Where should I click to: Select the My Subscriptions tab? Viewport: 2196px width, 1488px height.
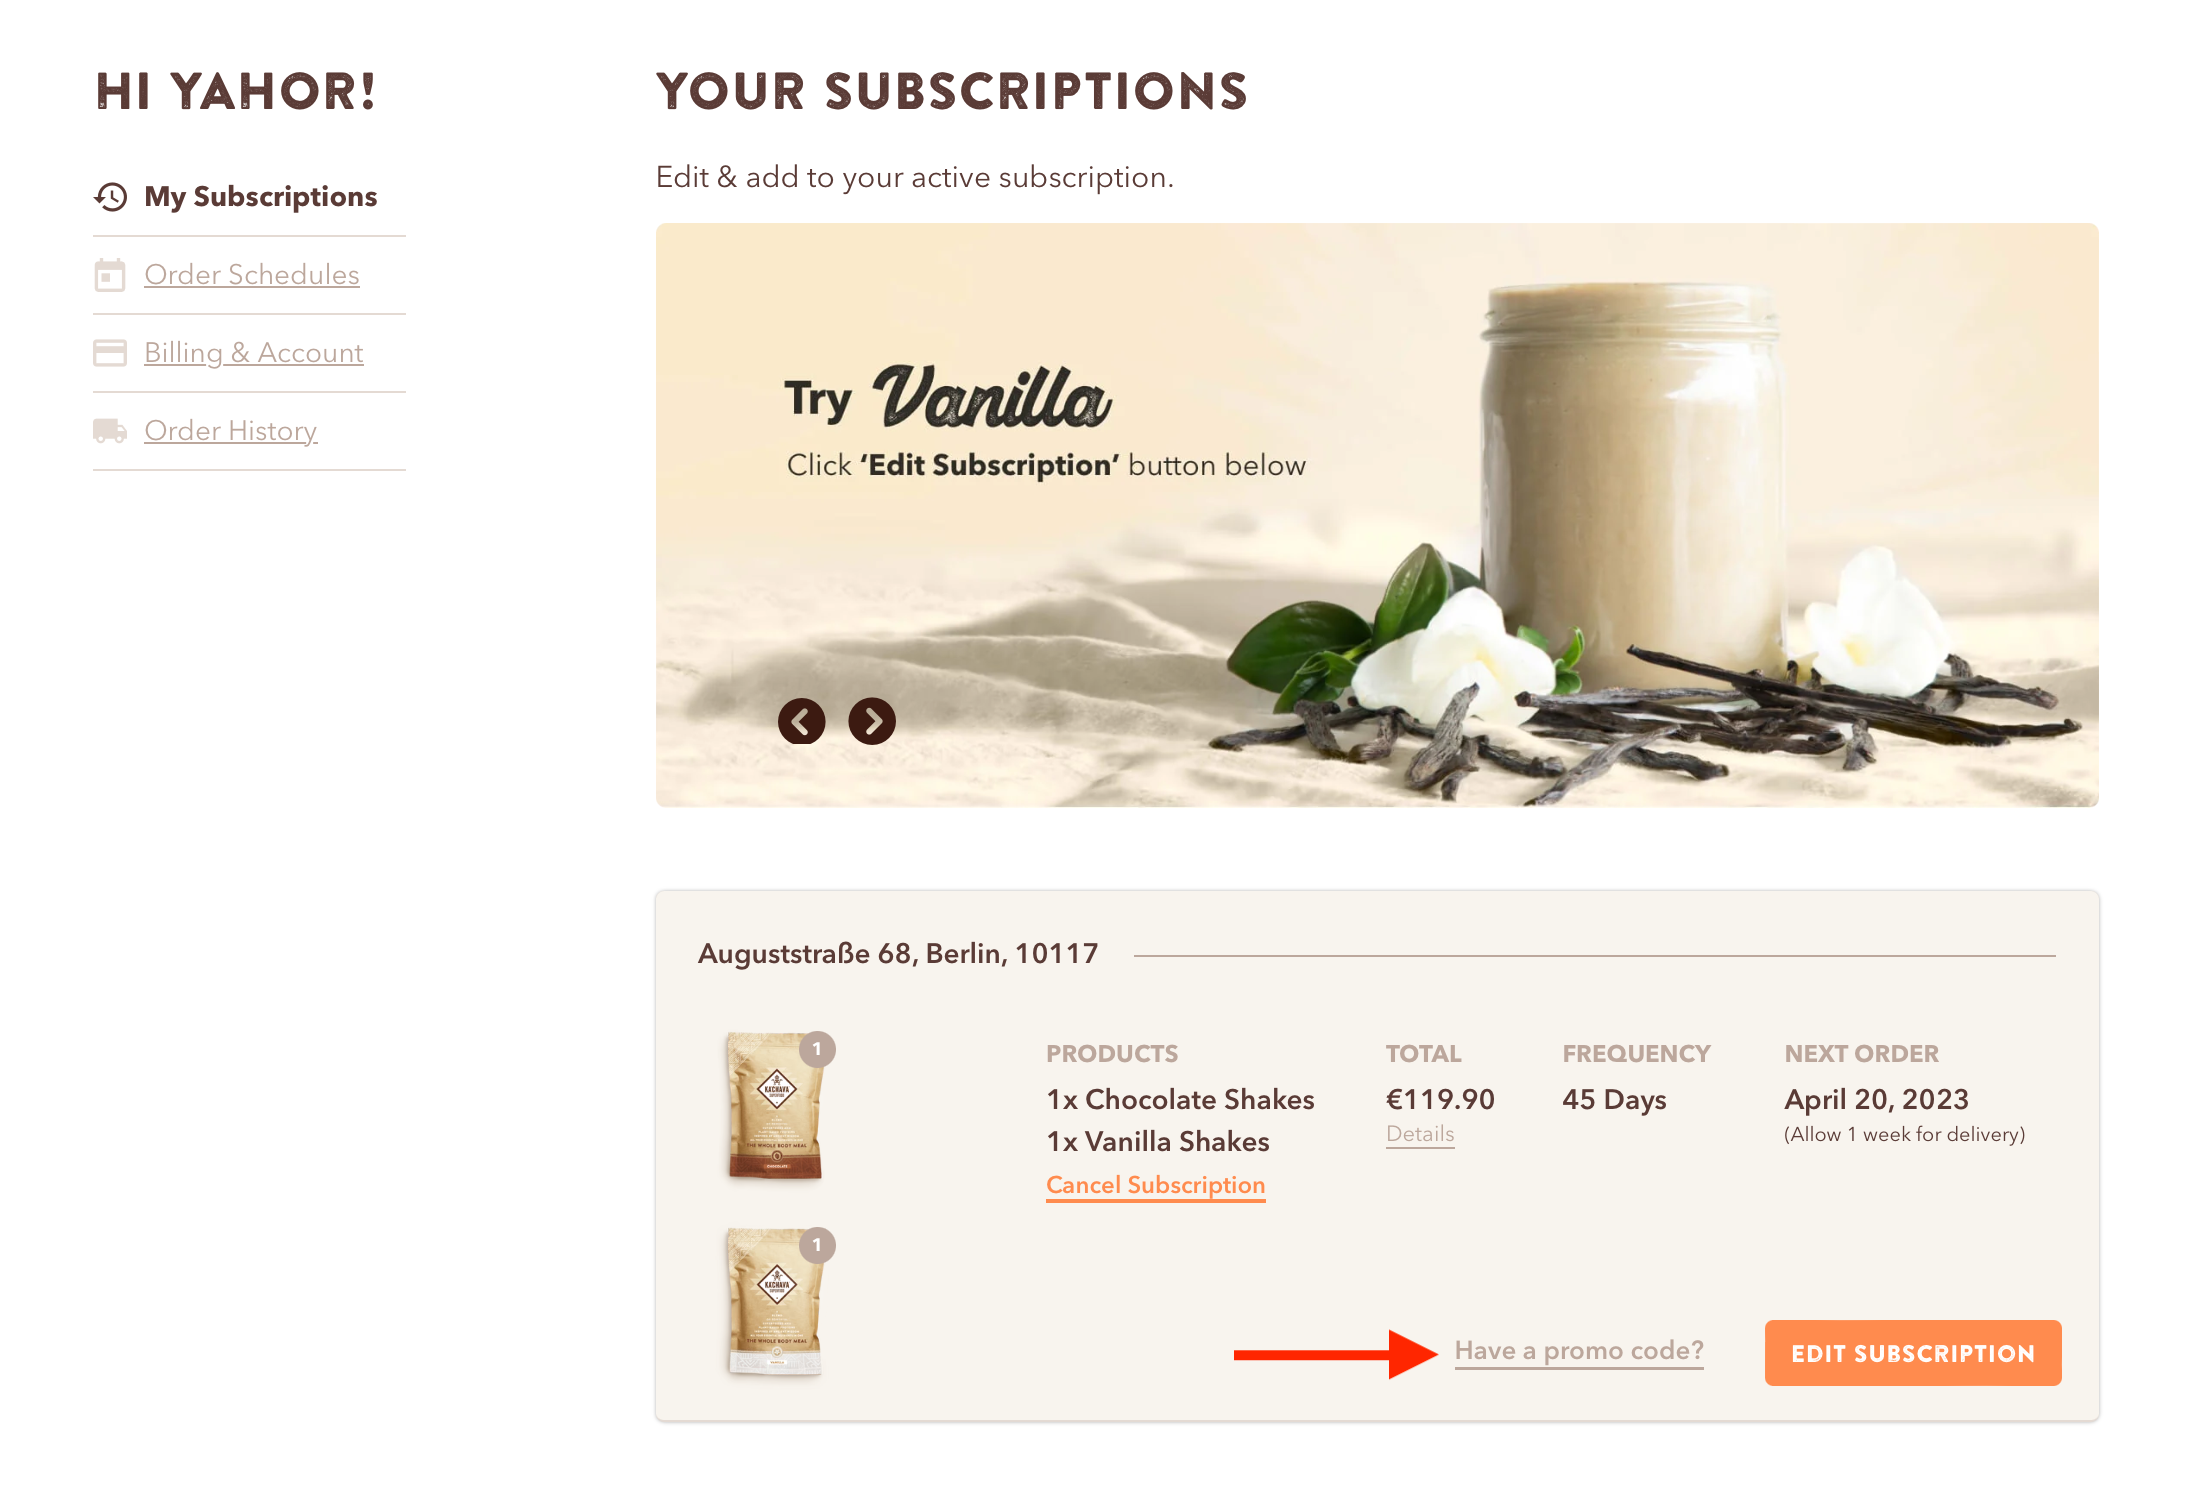coord(259,196)
